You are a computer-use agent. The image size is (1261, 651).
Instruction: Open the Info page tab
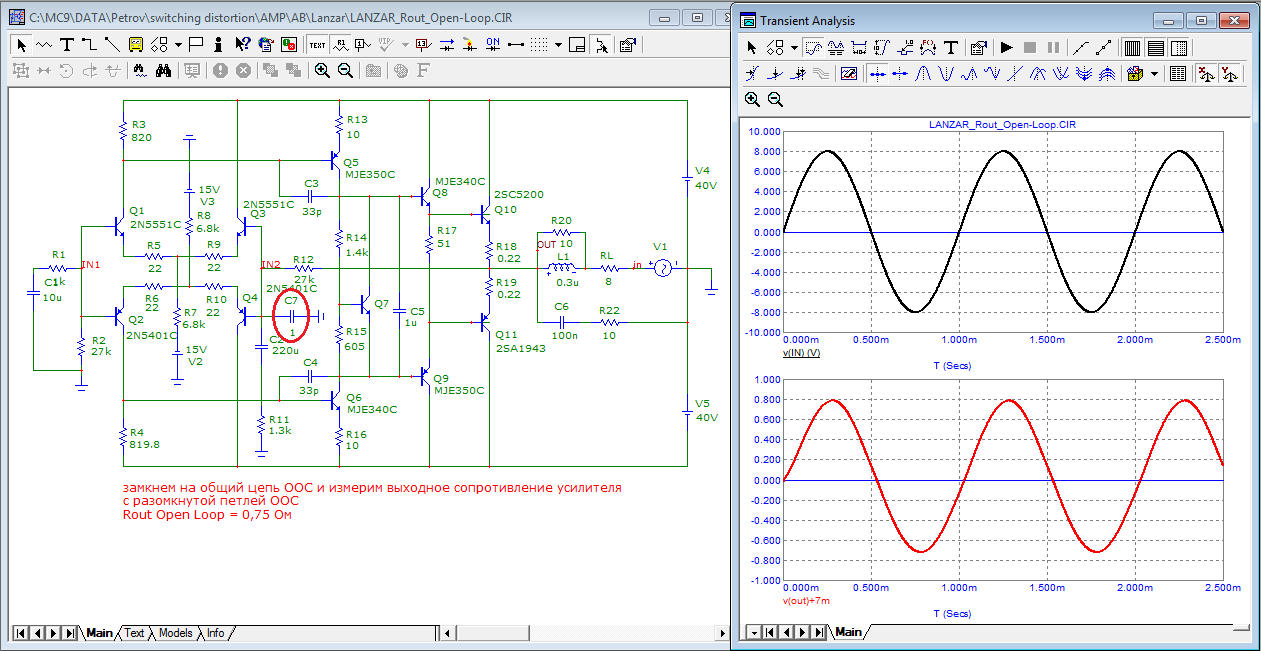(216, 633)
